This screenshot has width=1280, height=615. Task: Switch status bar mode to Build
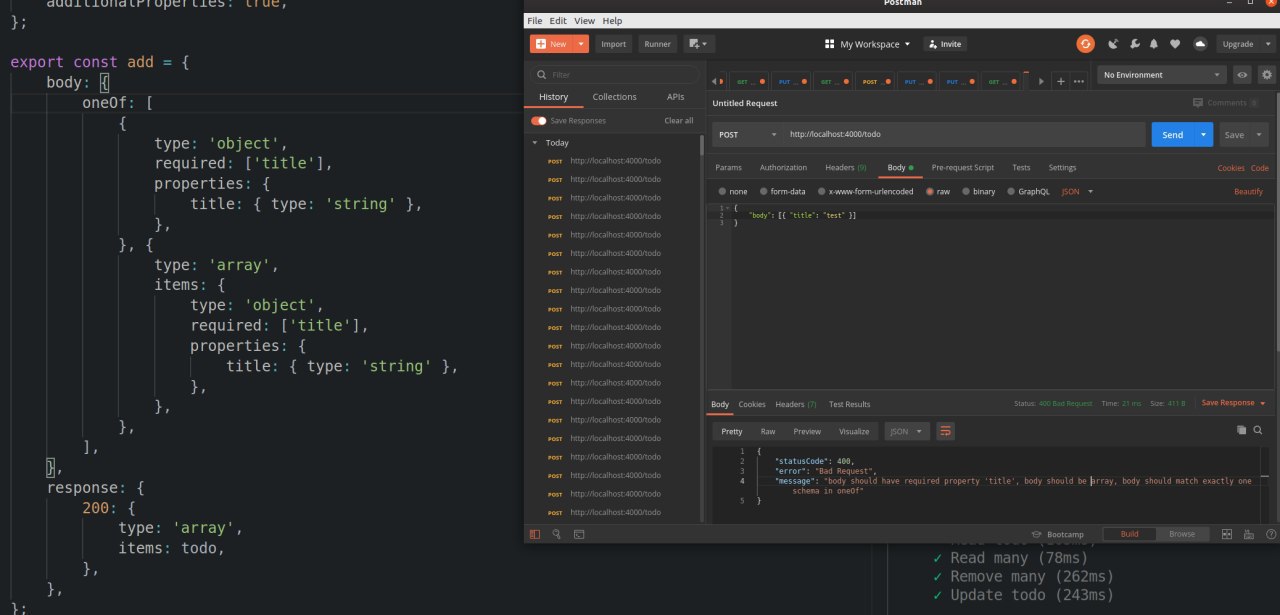tap(1129, 534)
